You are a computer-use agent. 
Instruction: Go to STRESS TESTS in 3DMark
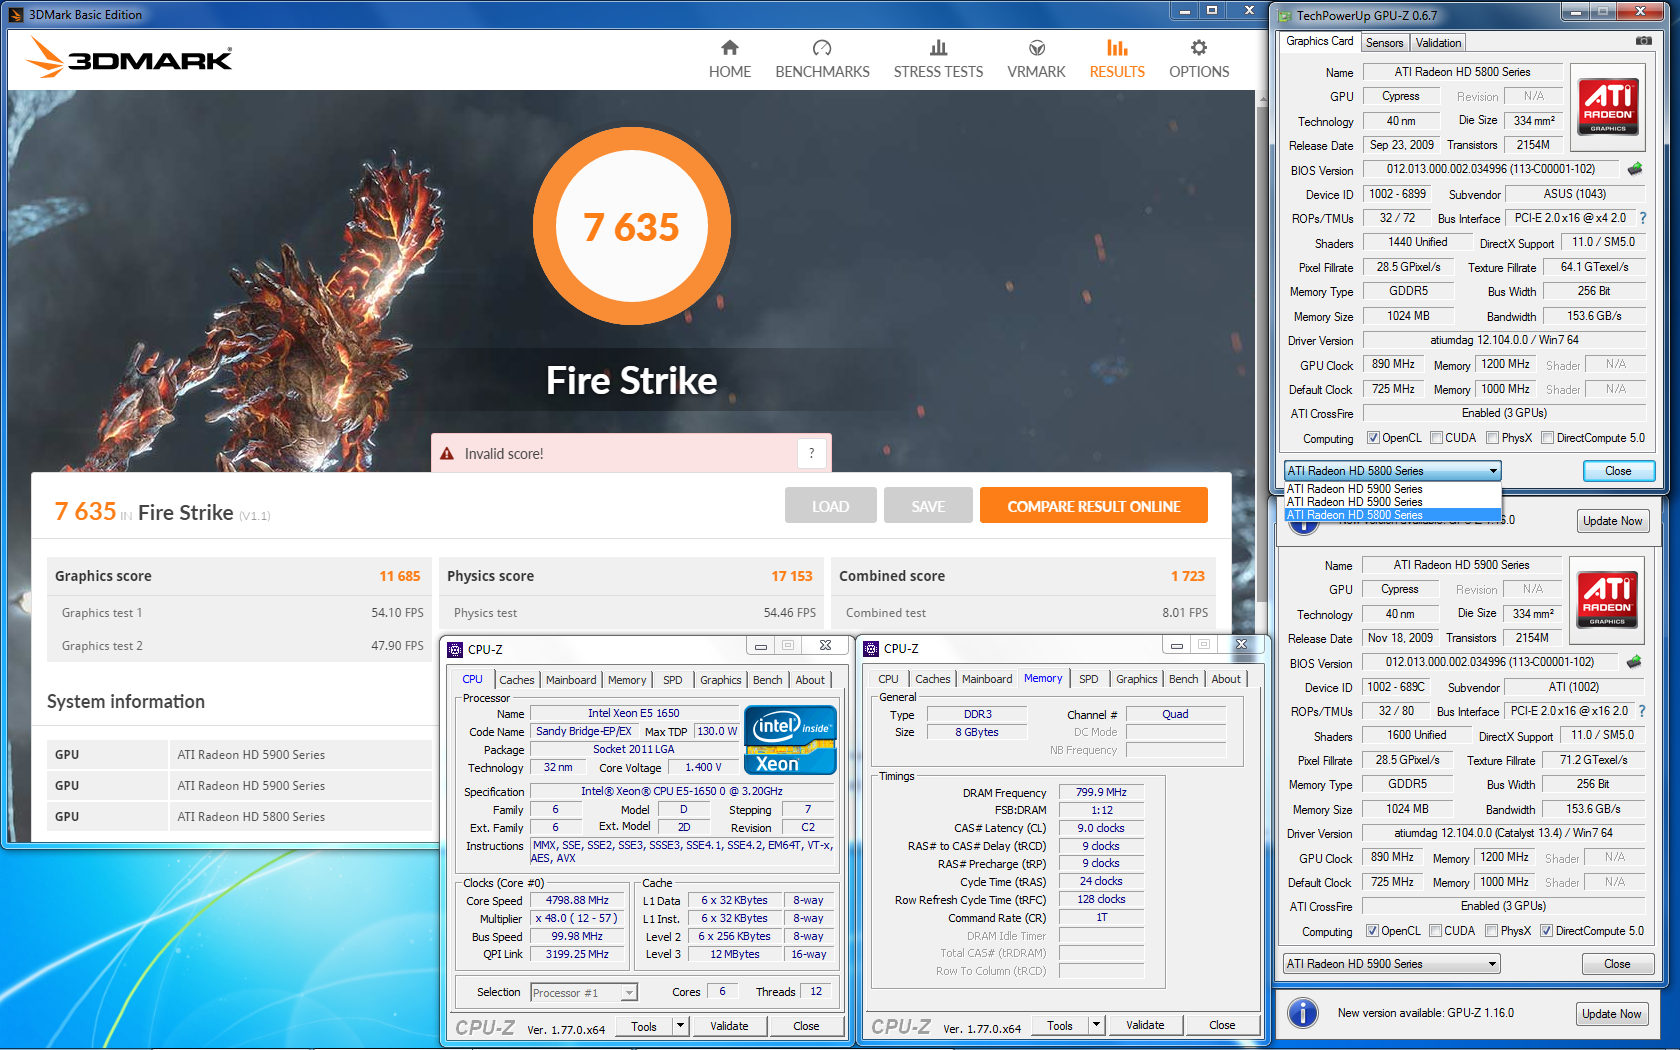point(938,60)
